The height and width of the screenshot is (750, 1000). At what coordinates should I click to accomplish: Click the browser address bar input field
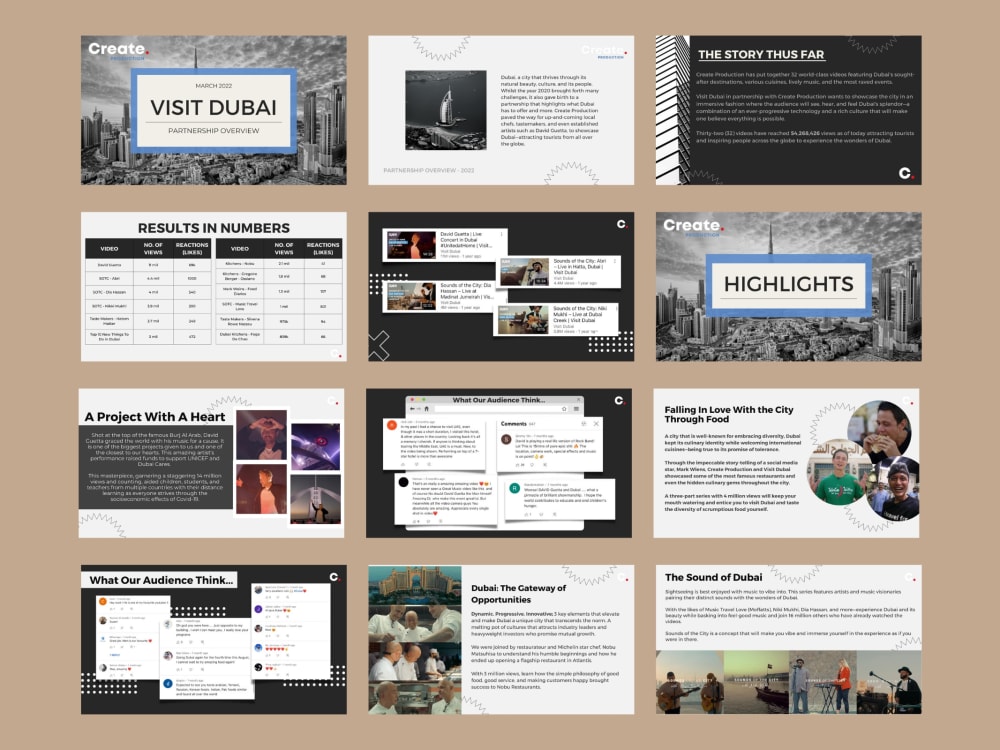point(495,409)
